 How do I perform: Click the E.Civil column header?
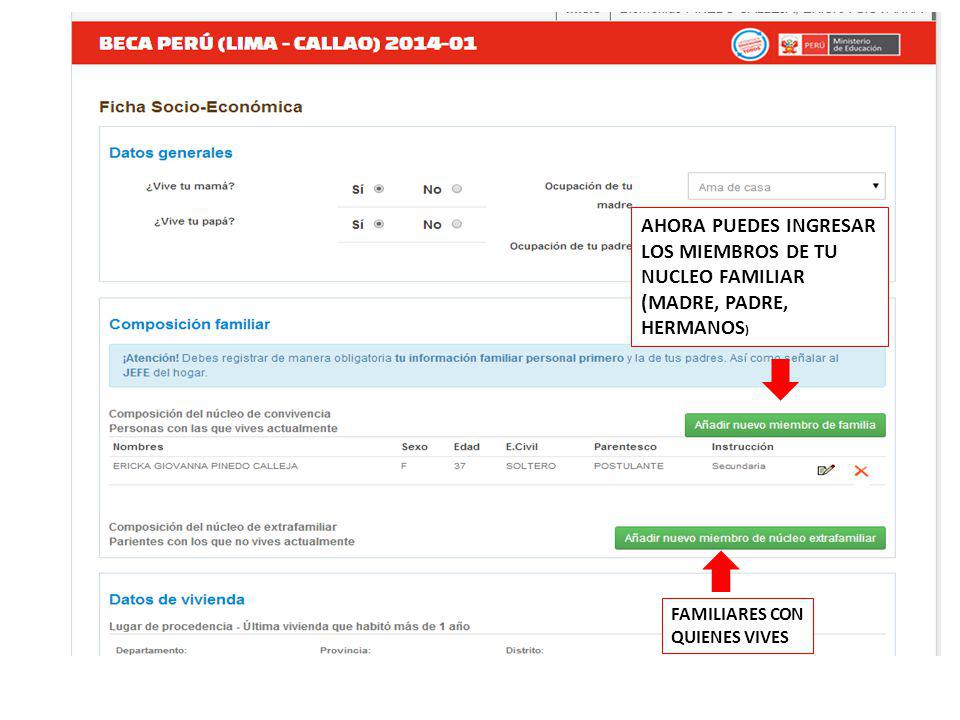coord(522,447)
